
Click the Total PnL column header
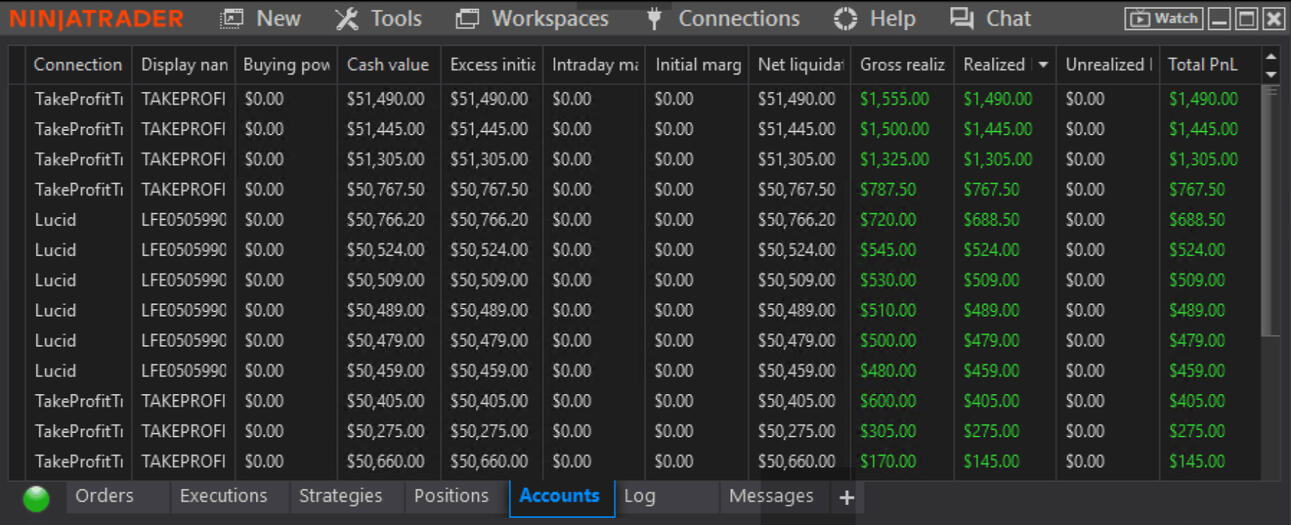click(1202, 65)
